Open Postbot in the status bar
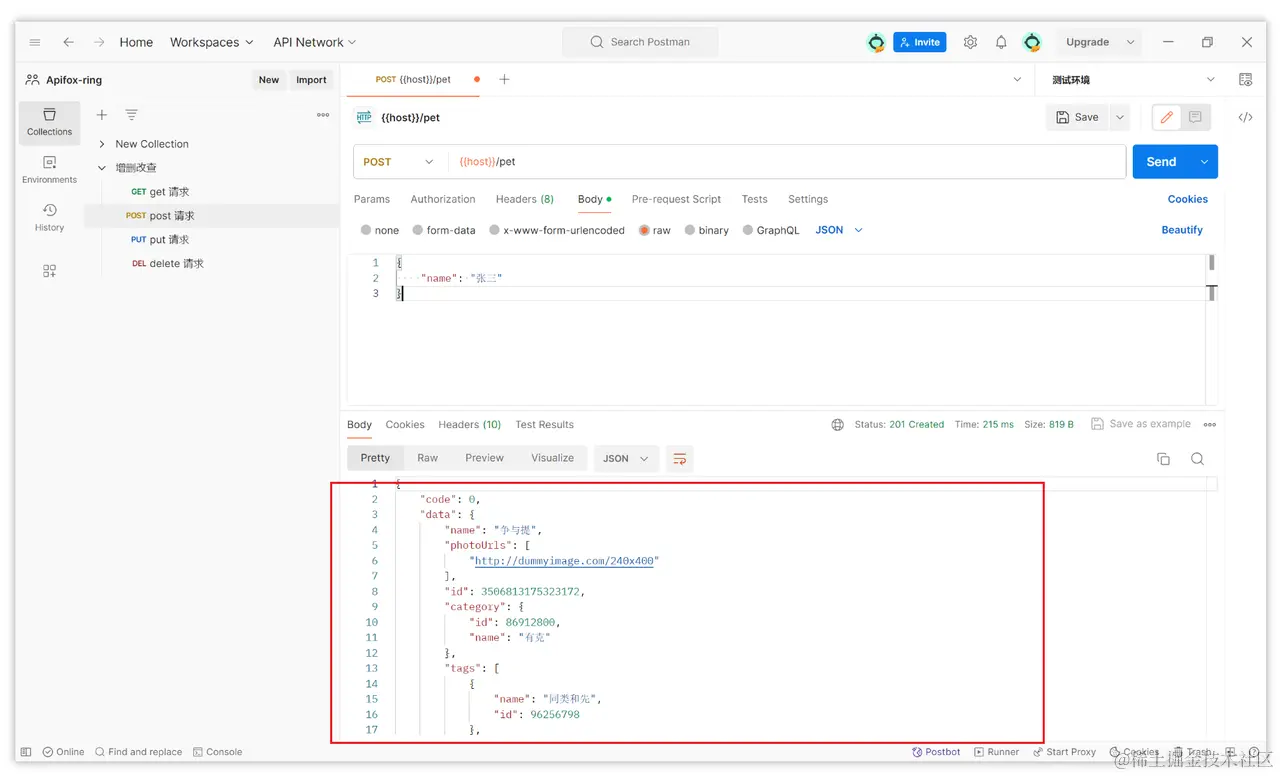The image size is (1280, 776). pos(936,752)
